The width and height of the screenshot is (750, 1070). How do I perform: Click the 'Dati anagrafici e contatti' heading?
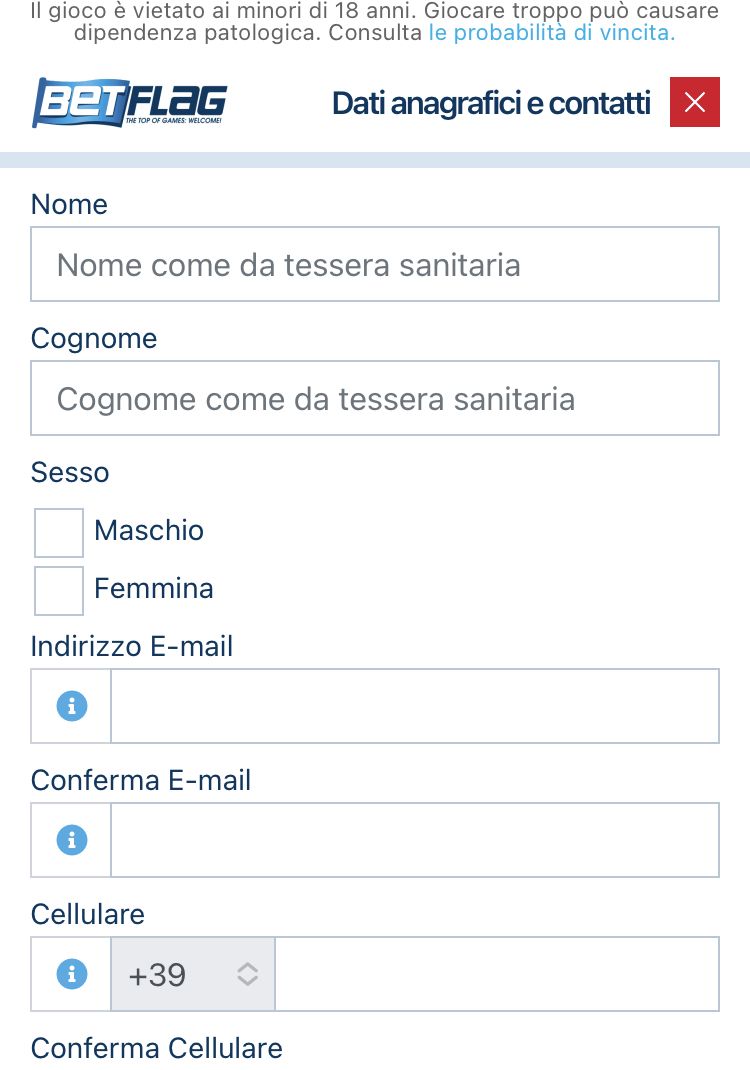(491, 103)
